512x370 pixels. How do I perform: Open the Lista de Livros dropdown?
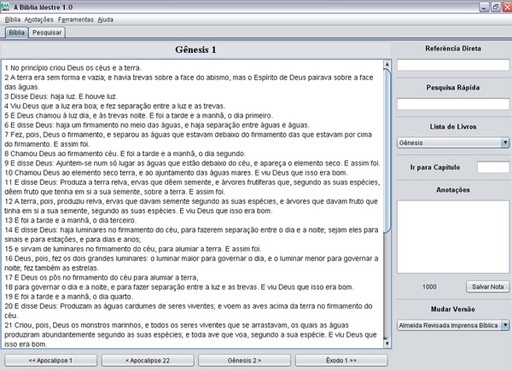pyautogui.click(x=453, y=143)
